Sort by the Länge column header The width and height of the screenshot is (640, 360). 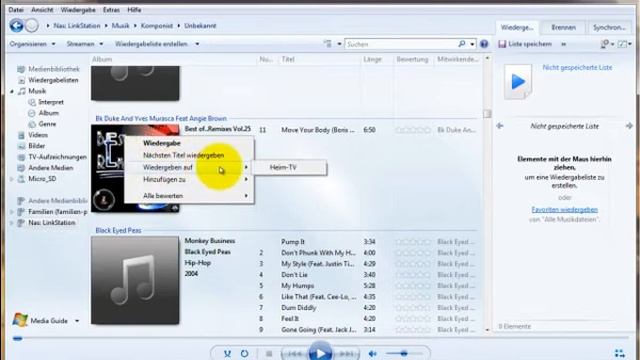point(373,59)
